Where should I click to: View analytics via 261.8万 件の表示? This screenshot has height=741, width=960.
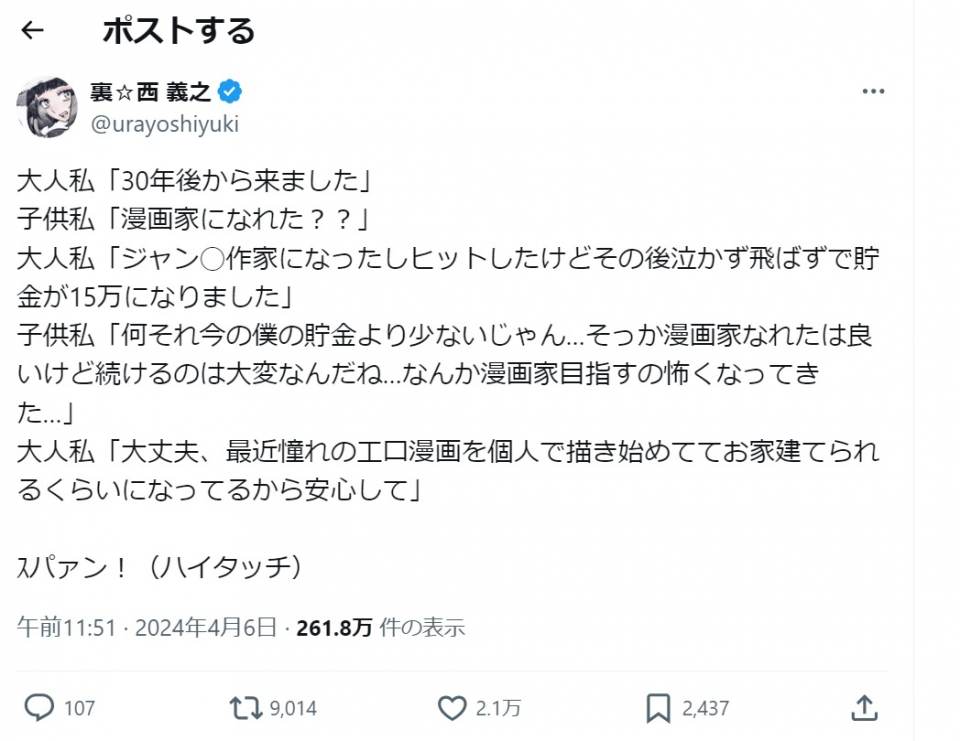click(380, 628)
